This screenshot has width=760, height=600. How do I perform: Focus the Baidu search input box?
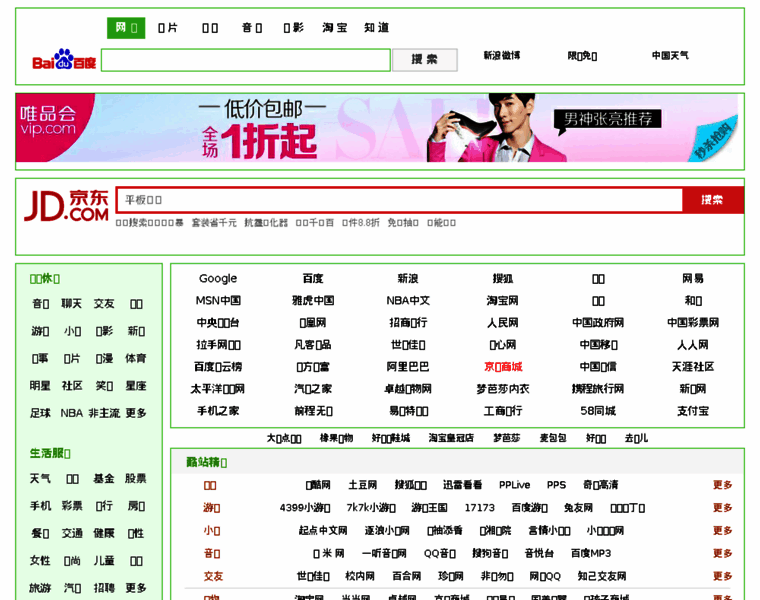[246, 60]
